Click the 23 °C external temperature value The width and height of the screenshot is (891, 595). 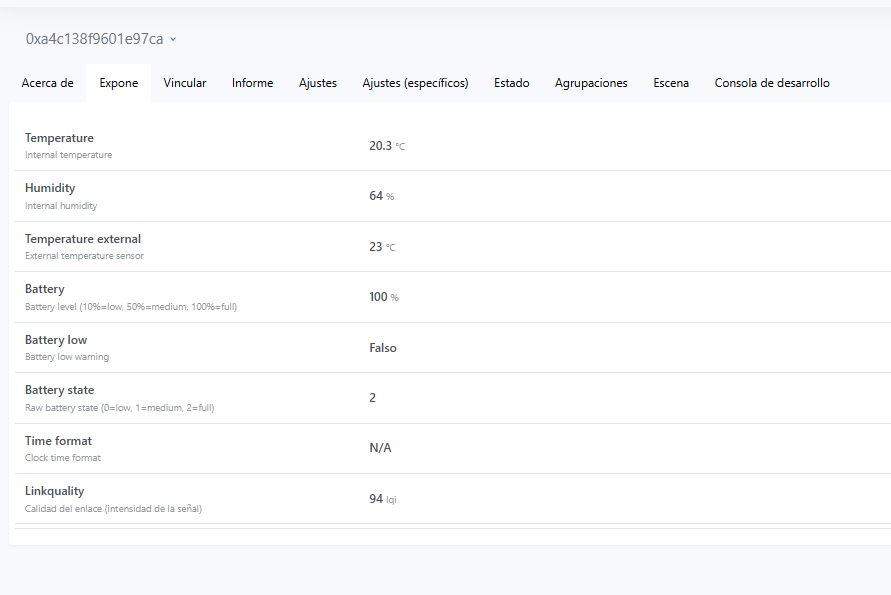tap(381, 247)
